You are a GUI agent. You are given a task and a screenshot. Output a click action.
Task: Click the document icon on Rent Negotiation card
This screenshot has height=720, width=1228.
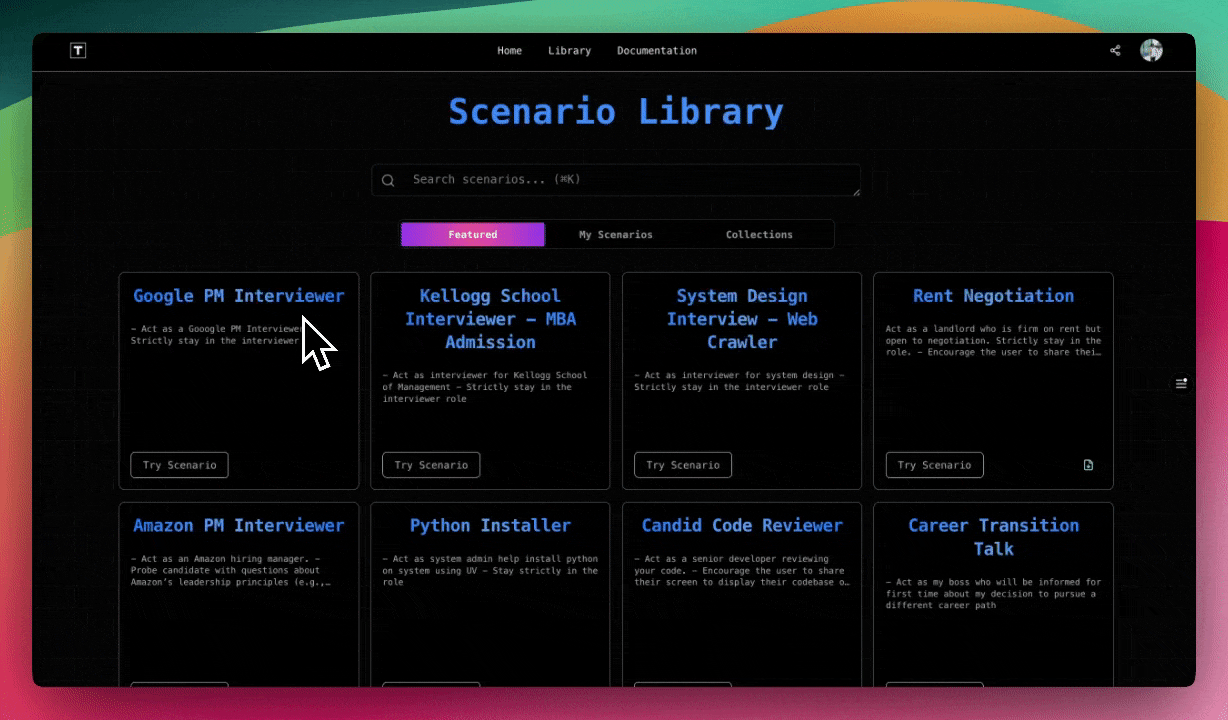point(1089,465)
